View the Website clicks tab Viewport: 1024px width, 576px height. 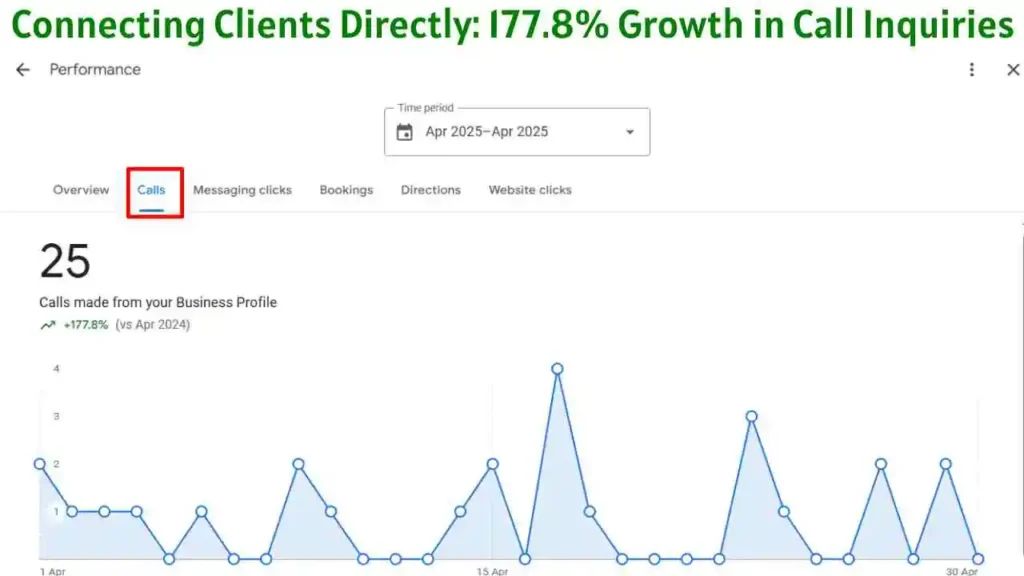point(530,190)
